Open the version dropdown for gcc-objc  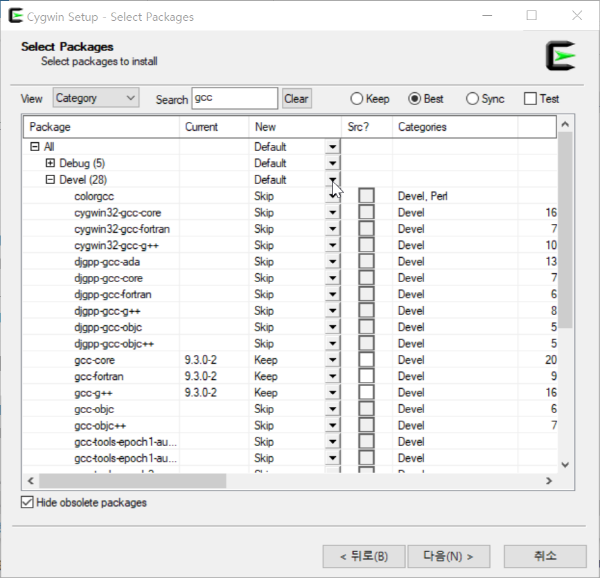pos(333,409)
